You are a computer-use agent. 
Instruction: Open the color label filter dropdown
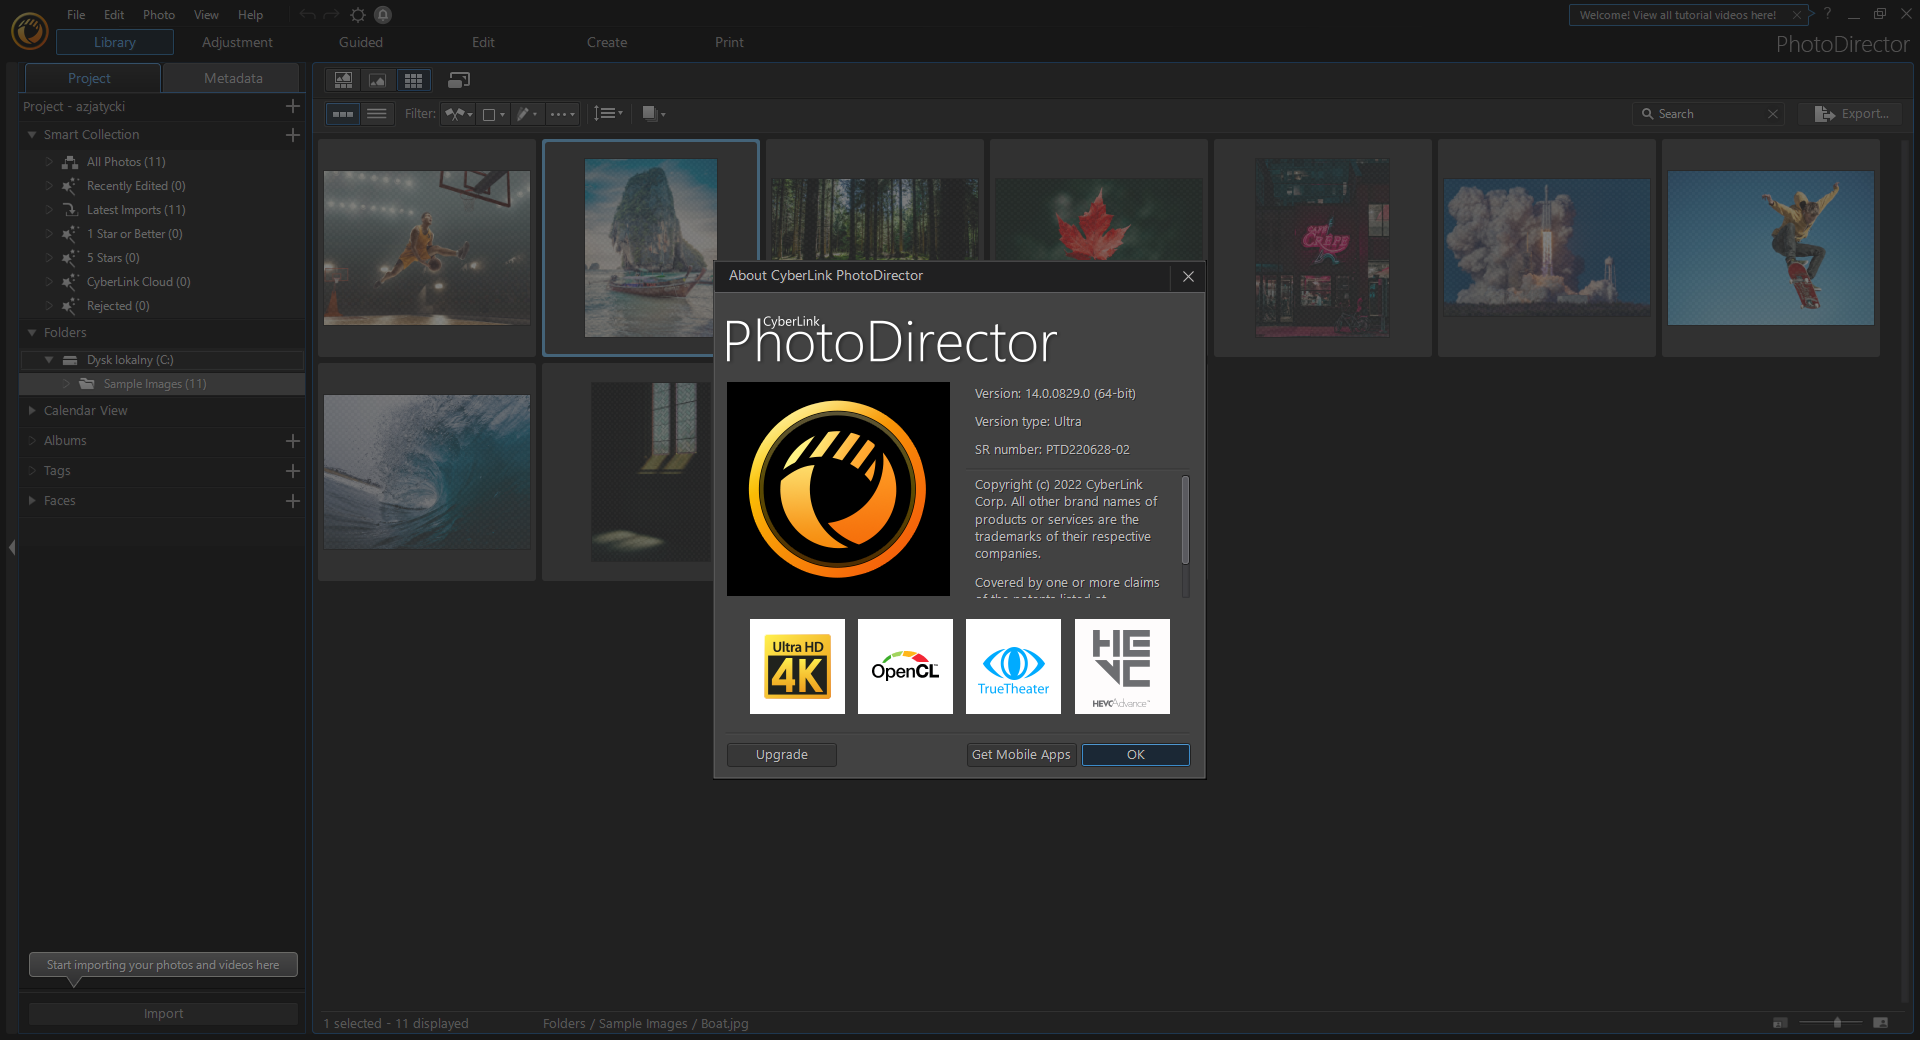pos(493,114)
